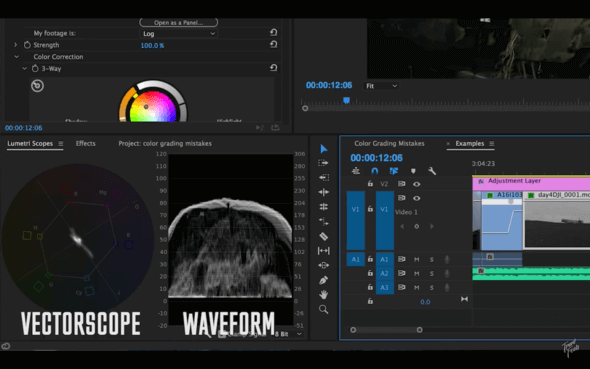The image size is (590, 369).
Task: Select the Zoom magnifier tool
Action: pos(324,309)
